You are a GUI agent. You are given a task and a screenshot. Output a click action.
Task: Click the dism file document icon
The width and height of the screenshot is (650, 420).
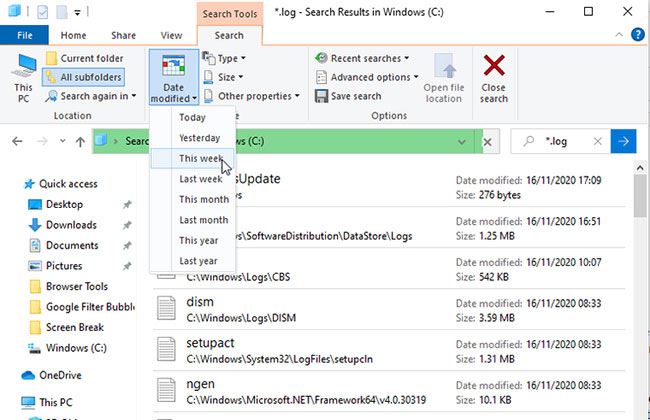coord(166,308)
